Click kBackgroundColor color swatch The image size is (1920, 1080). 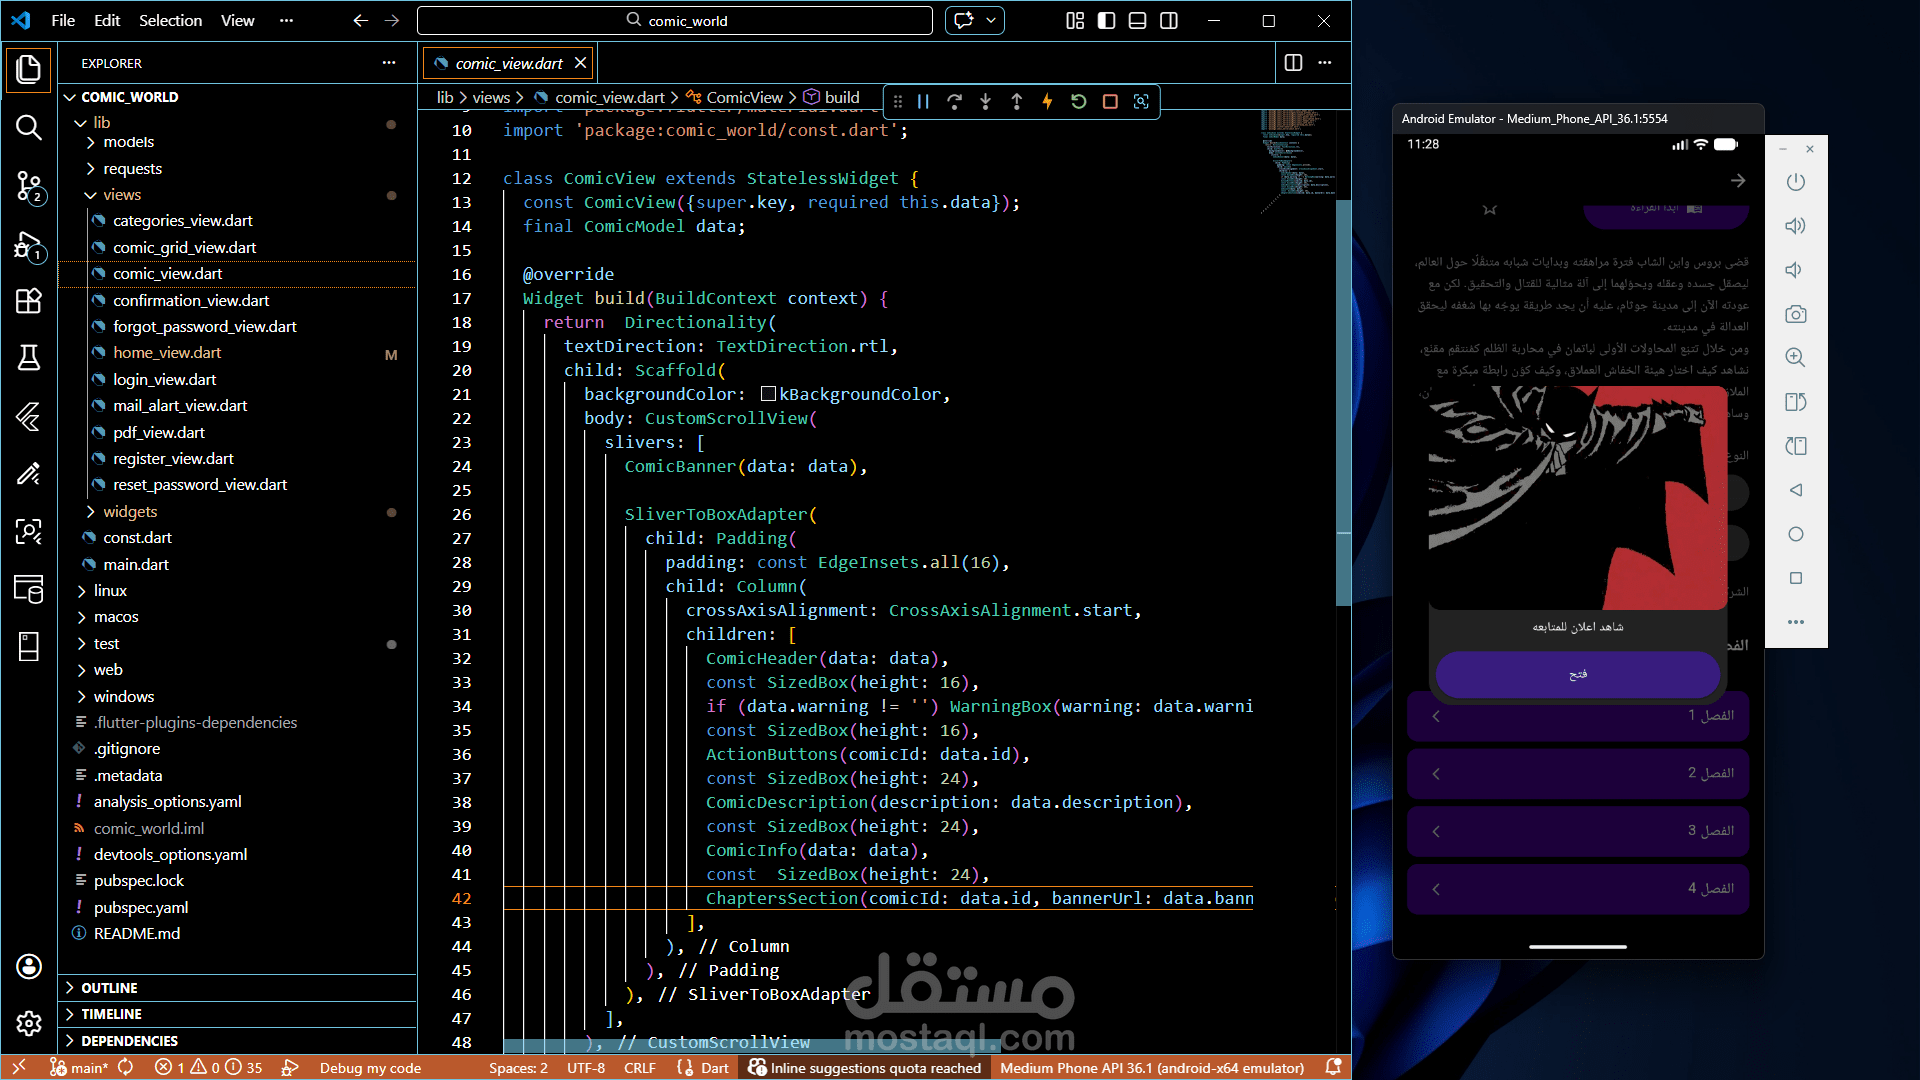click(768, 394)
